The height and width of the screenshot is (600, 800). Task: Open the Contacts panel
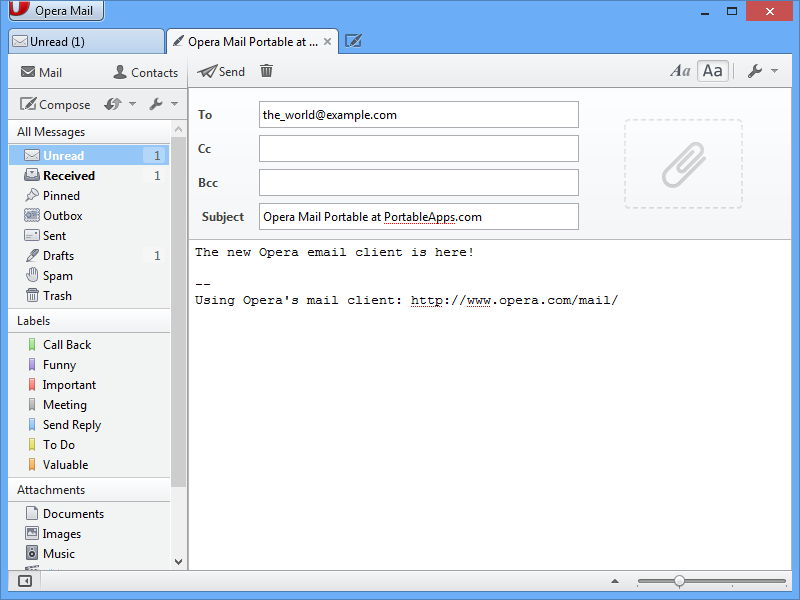pos(145,72)
